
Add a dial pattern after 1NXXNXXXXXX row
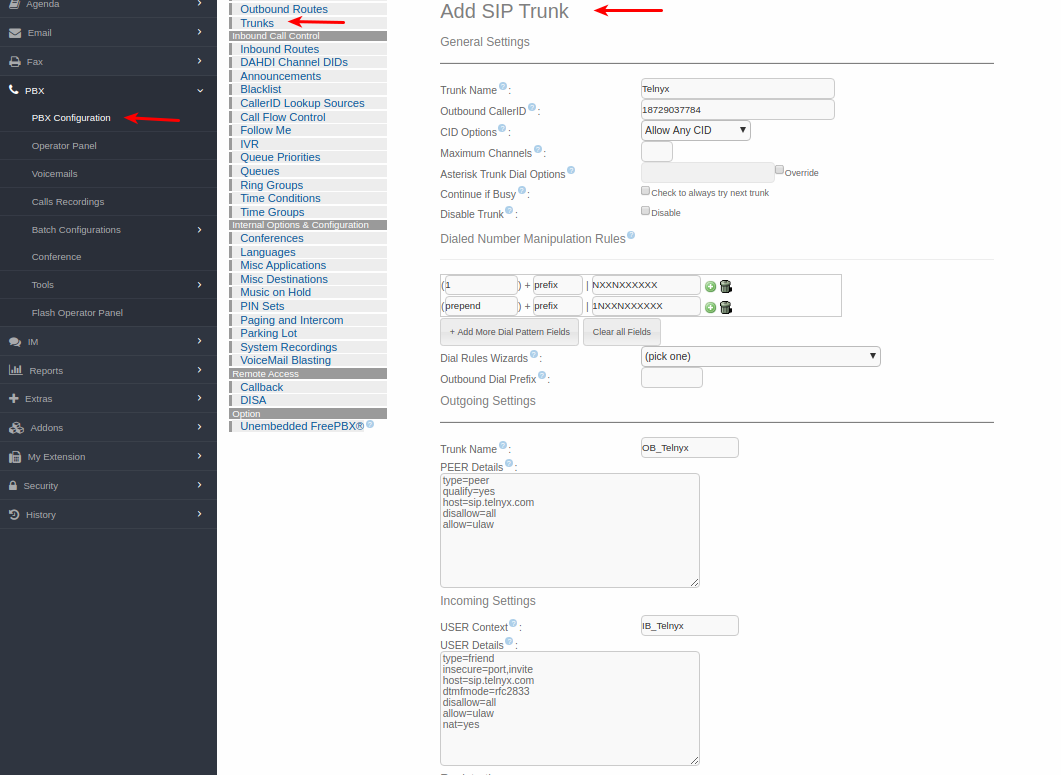point(710,307)
